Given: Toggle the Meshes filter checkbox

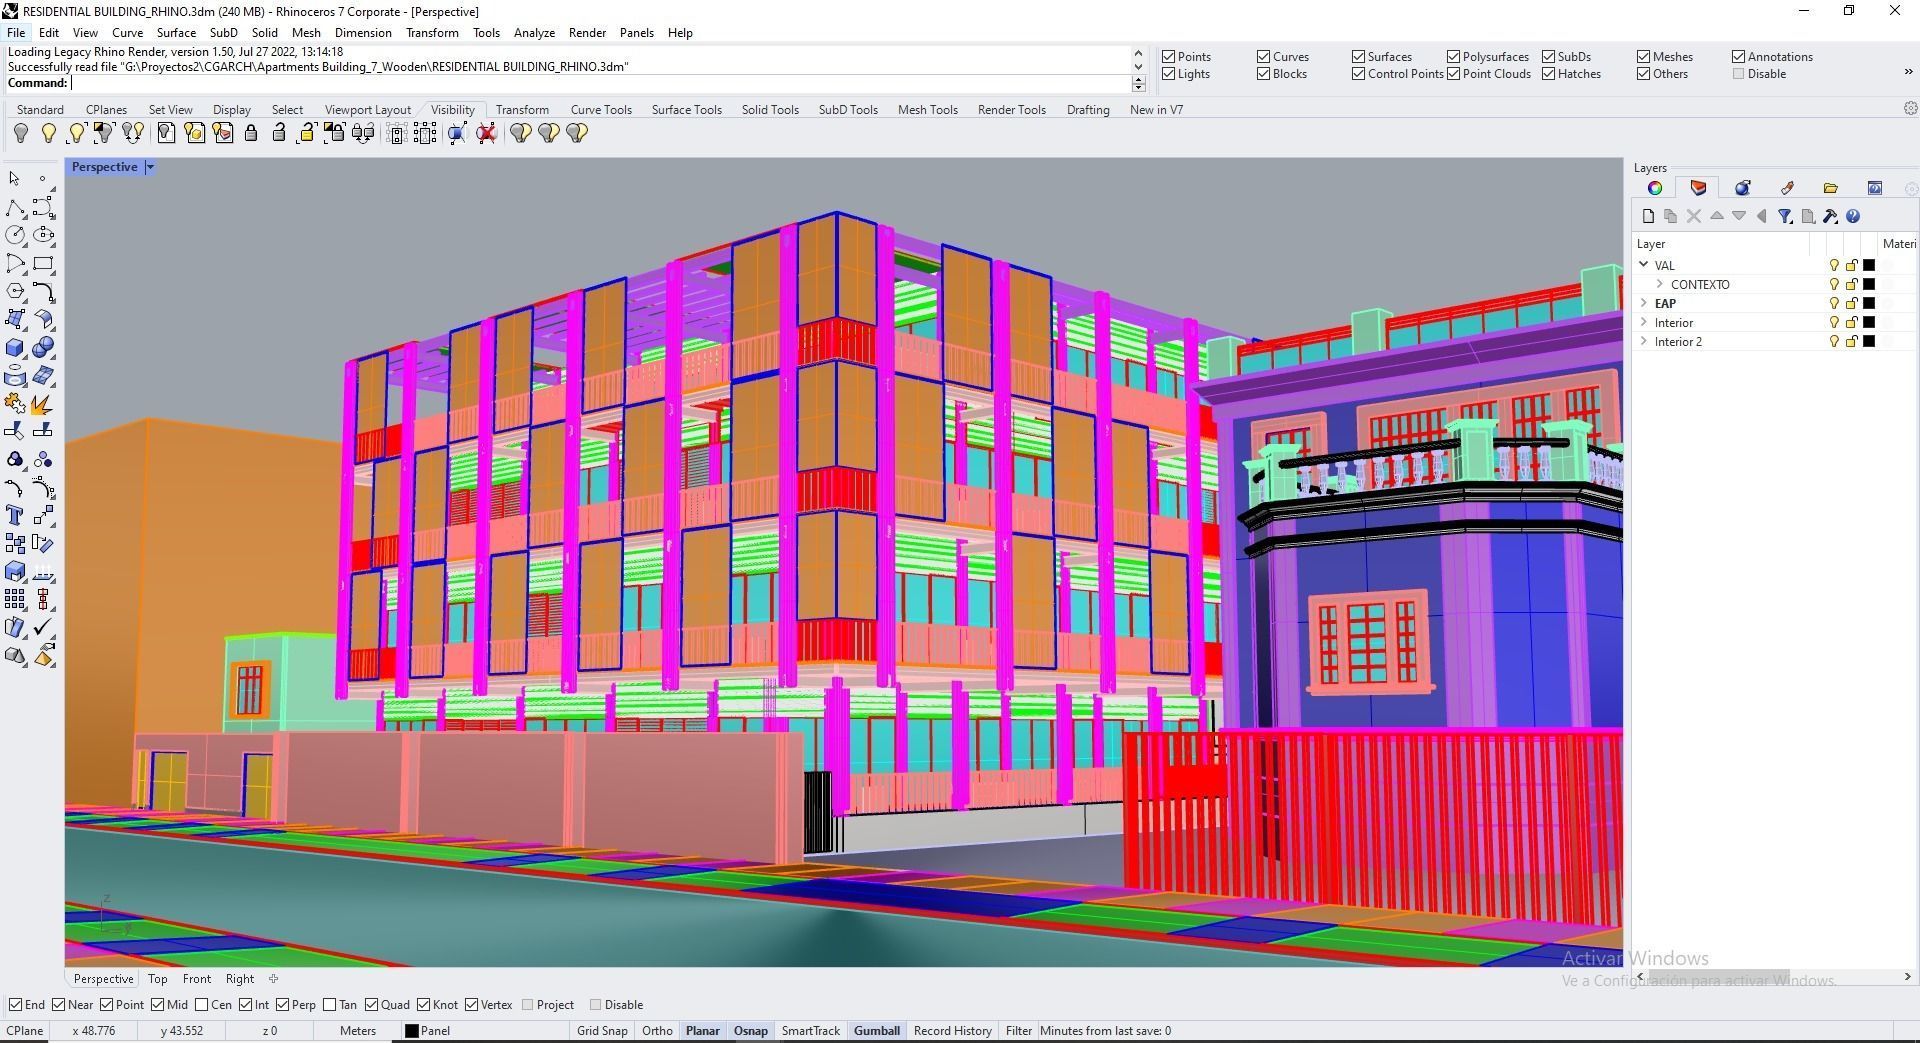Looking at the screenshot, I should coord(1643,57).
